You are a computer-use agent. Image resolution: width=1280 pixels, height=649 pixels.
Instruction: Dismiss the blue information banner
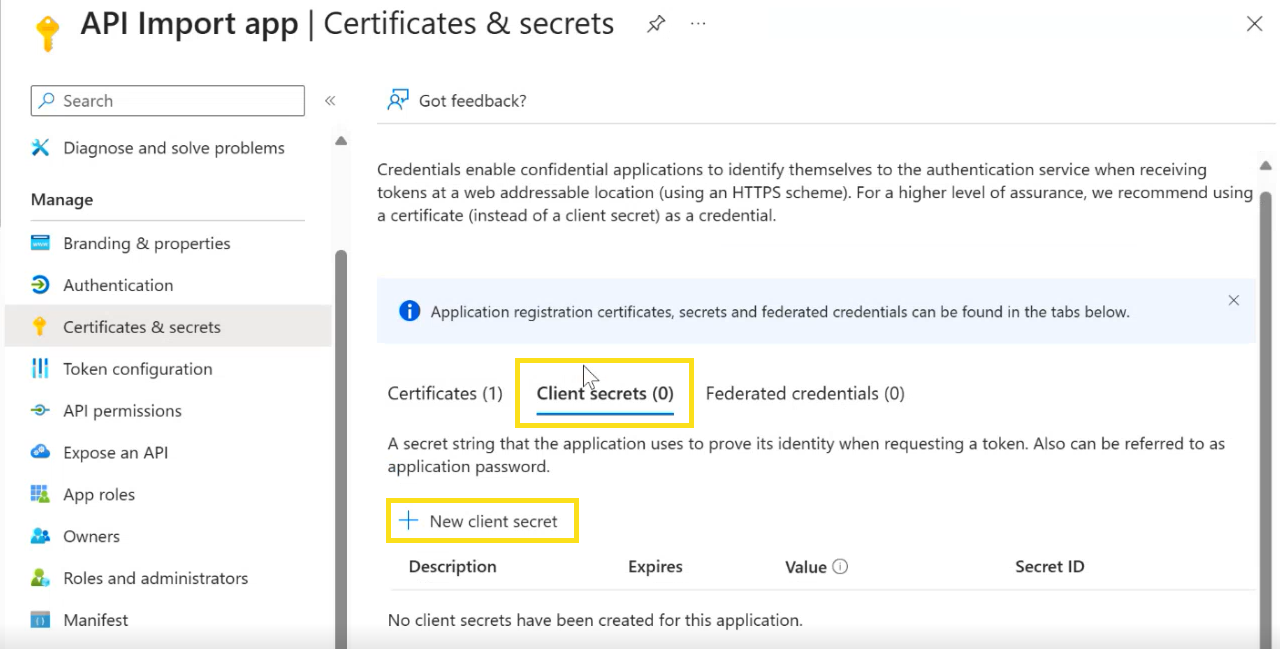pyautogui.click(x=1233, y=300)
